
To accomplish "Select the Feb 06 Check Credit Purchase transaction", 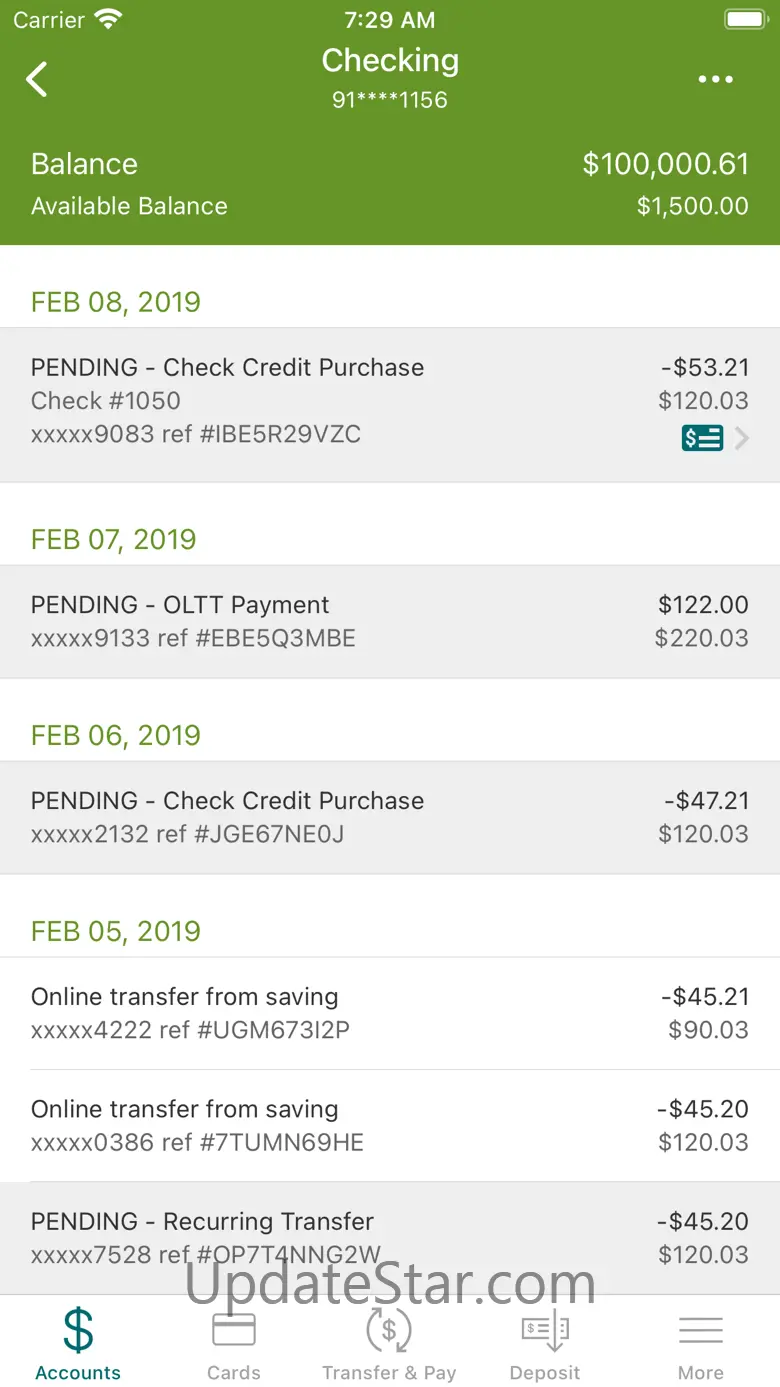I will 390,817.
